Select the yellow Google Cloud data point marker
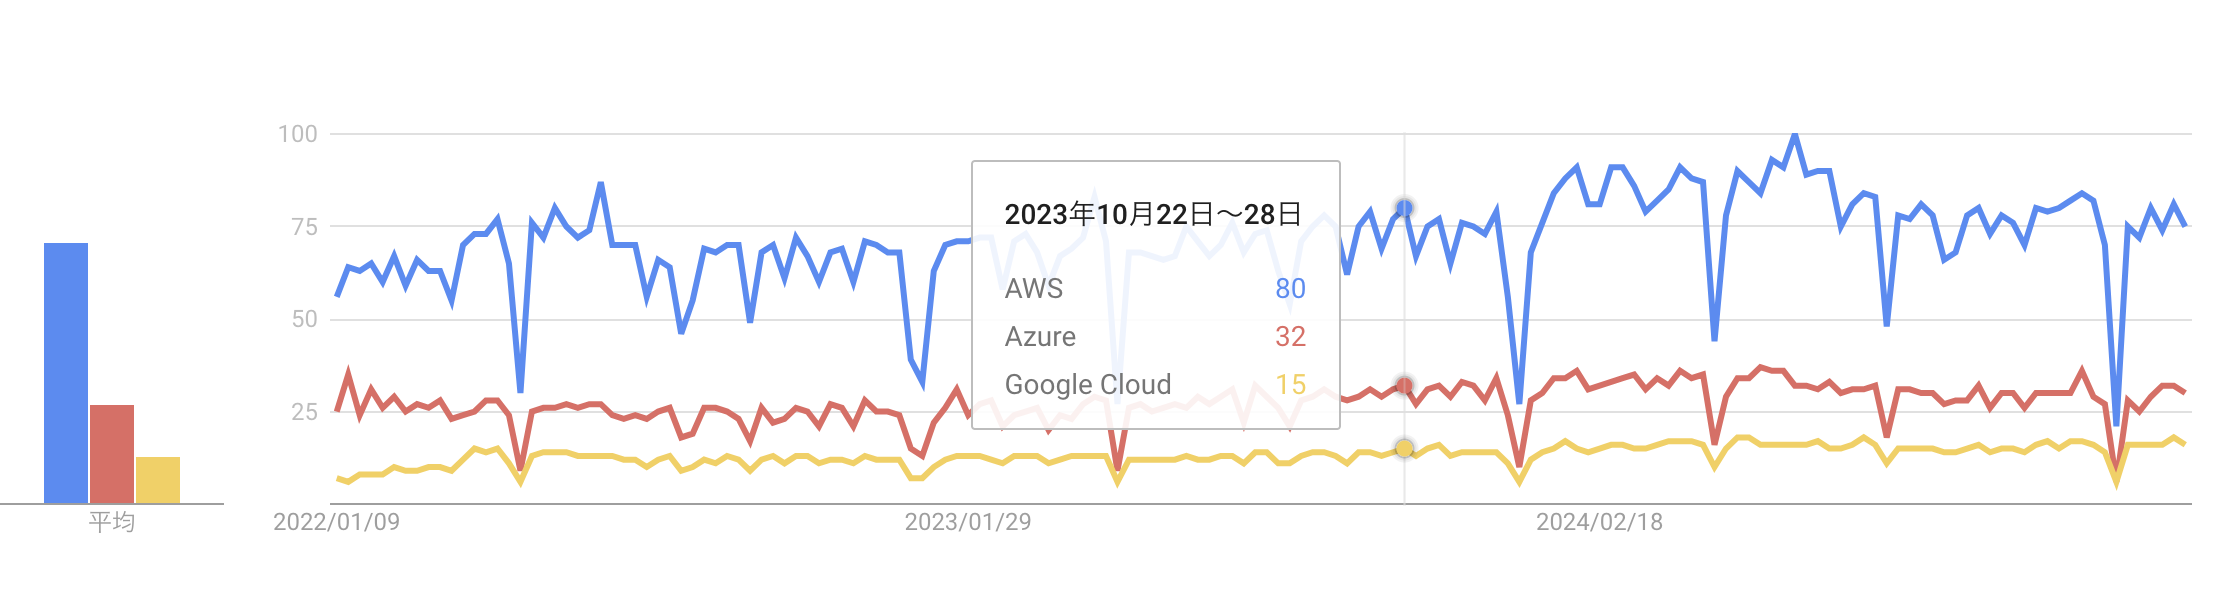The width and height of the screenshot is (2222, 598). pos(1404,448)
